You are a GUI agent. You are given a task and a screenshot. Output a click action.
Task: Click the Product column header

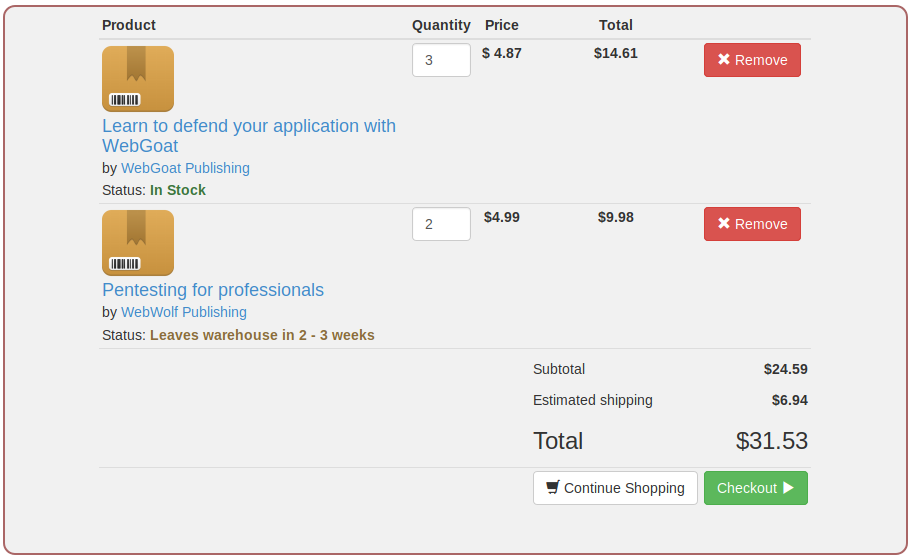pyautogui.click(x=129, y=25)
